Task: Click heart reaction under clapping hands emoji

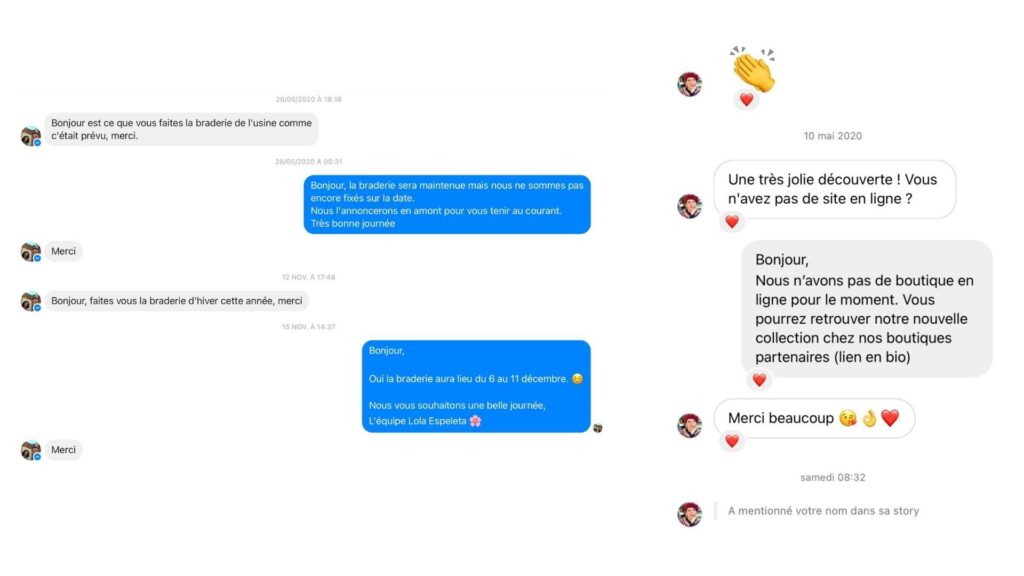Action: [x=746, y=100]
